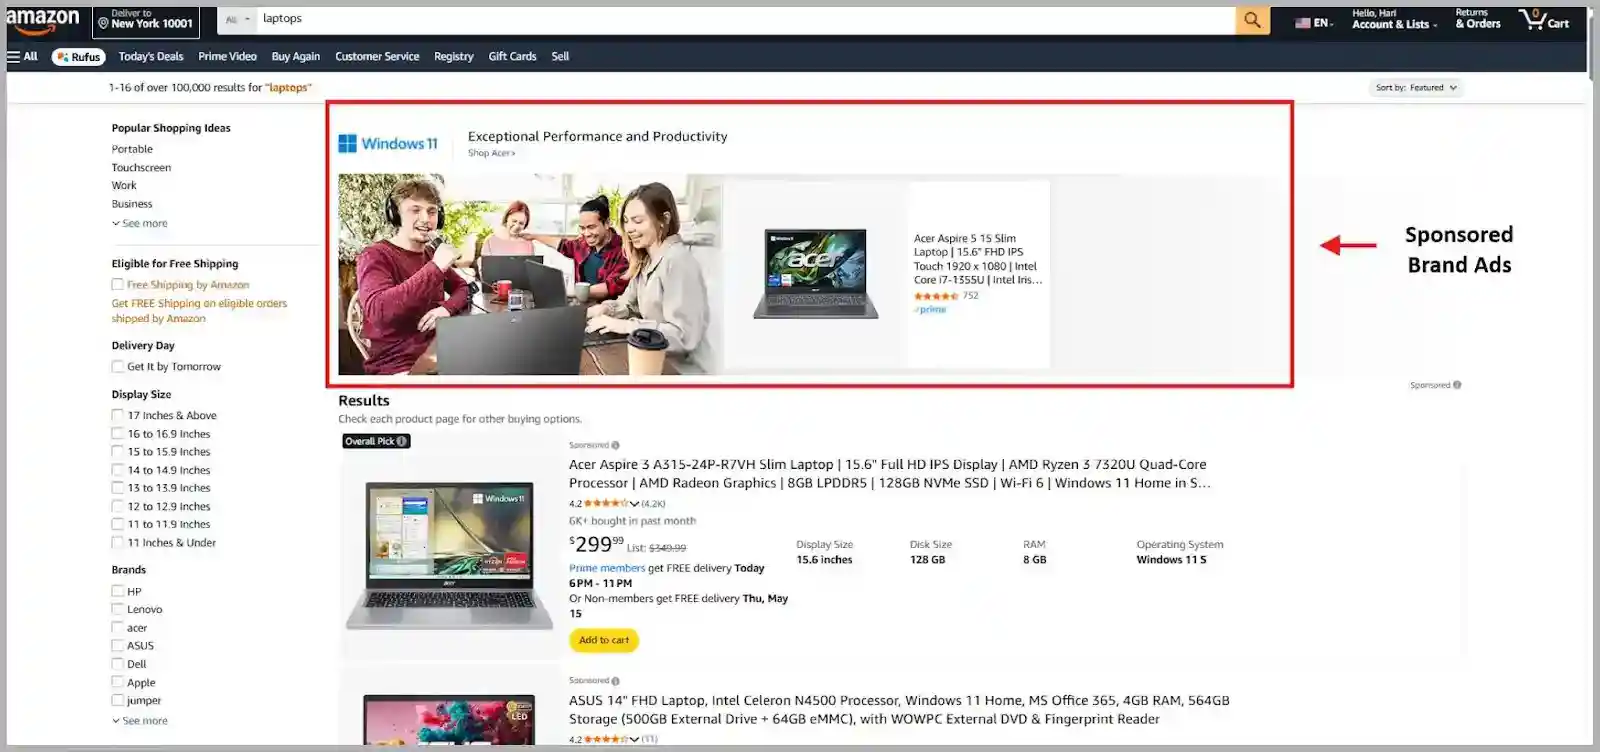Check 14 to 14.9 Inches display size
The height and width of the screenshot is (752, 1600).
[118, 470]
